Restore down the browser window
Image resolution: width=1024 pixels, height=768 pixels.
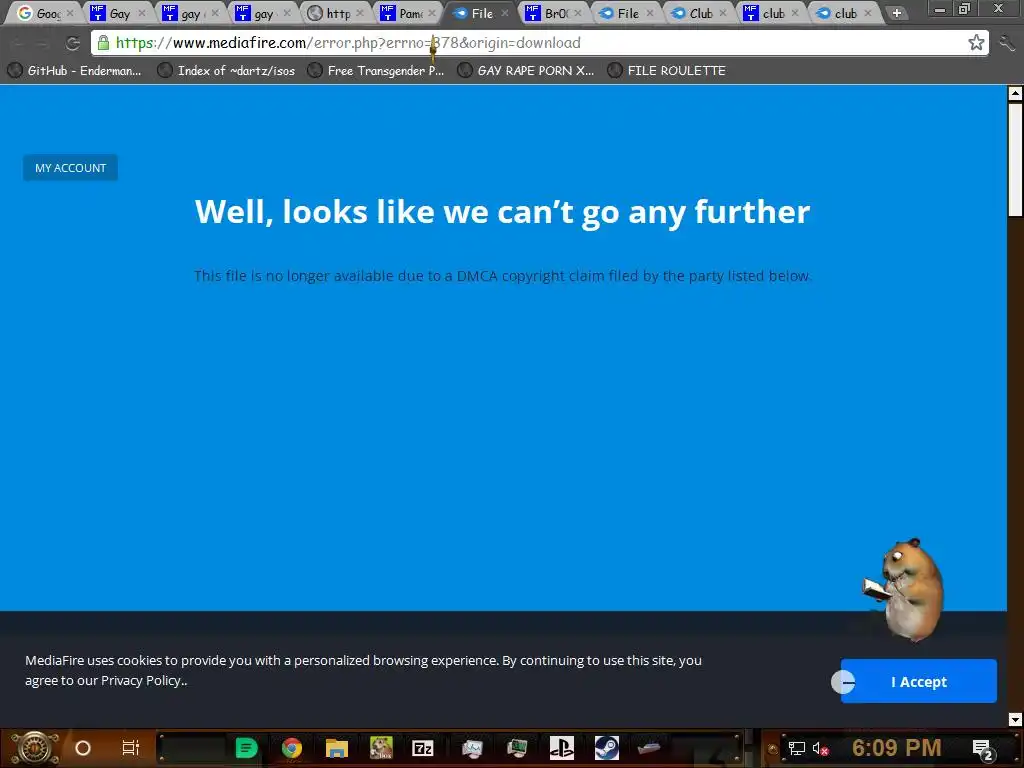coord(965,9)
